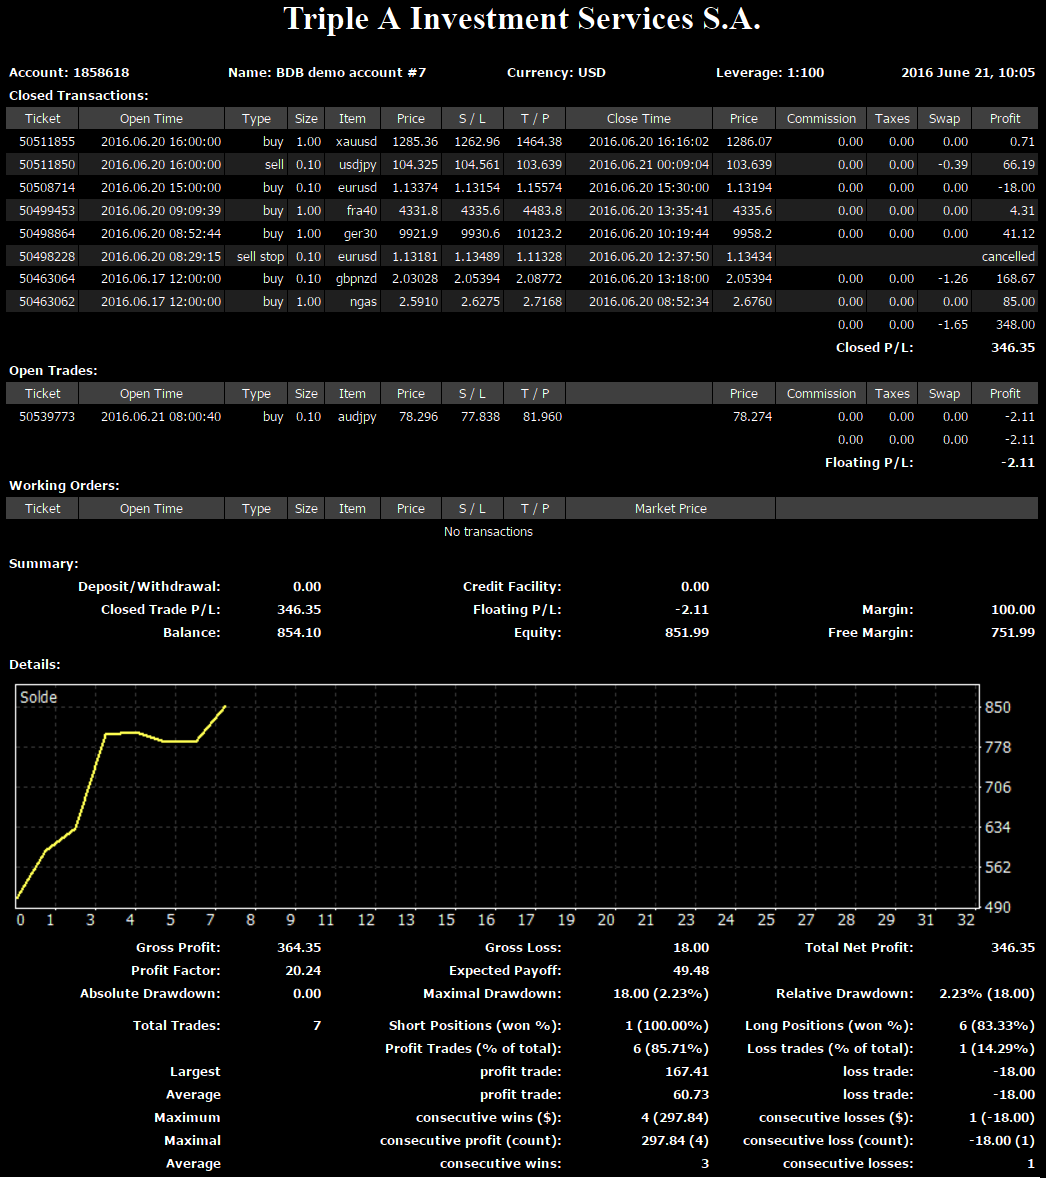Click the Profit Trades value 6 (85.71%)
The height and width of the screenshot is (1178, 1046).
pos(670,1048)
